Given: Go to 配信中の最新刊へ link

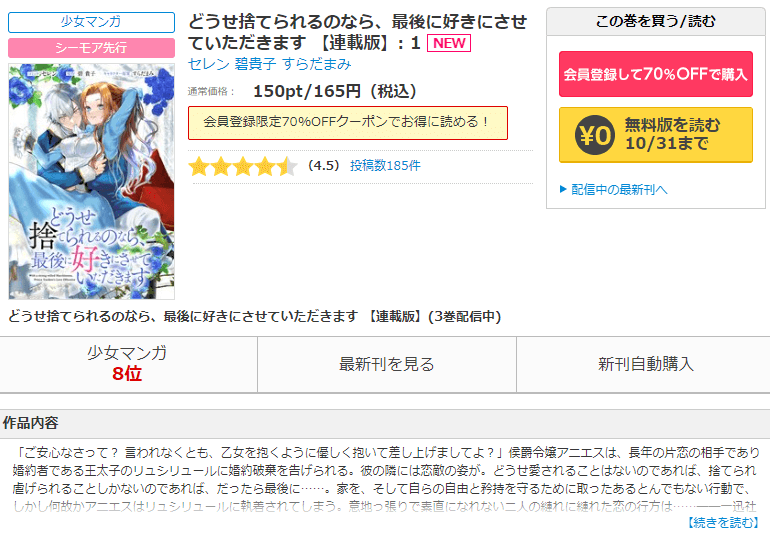Looking at the screenshot, I should (x=619, y=189).
